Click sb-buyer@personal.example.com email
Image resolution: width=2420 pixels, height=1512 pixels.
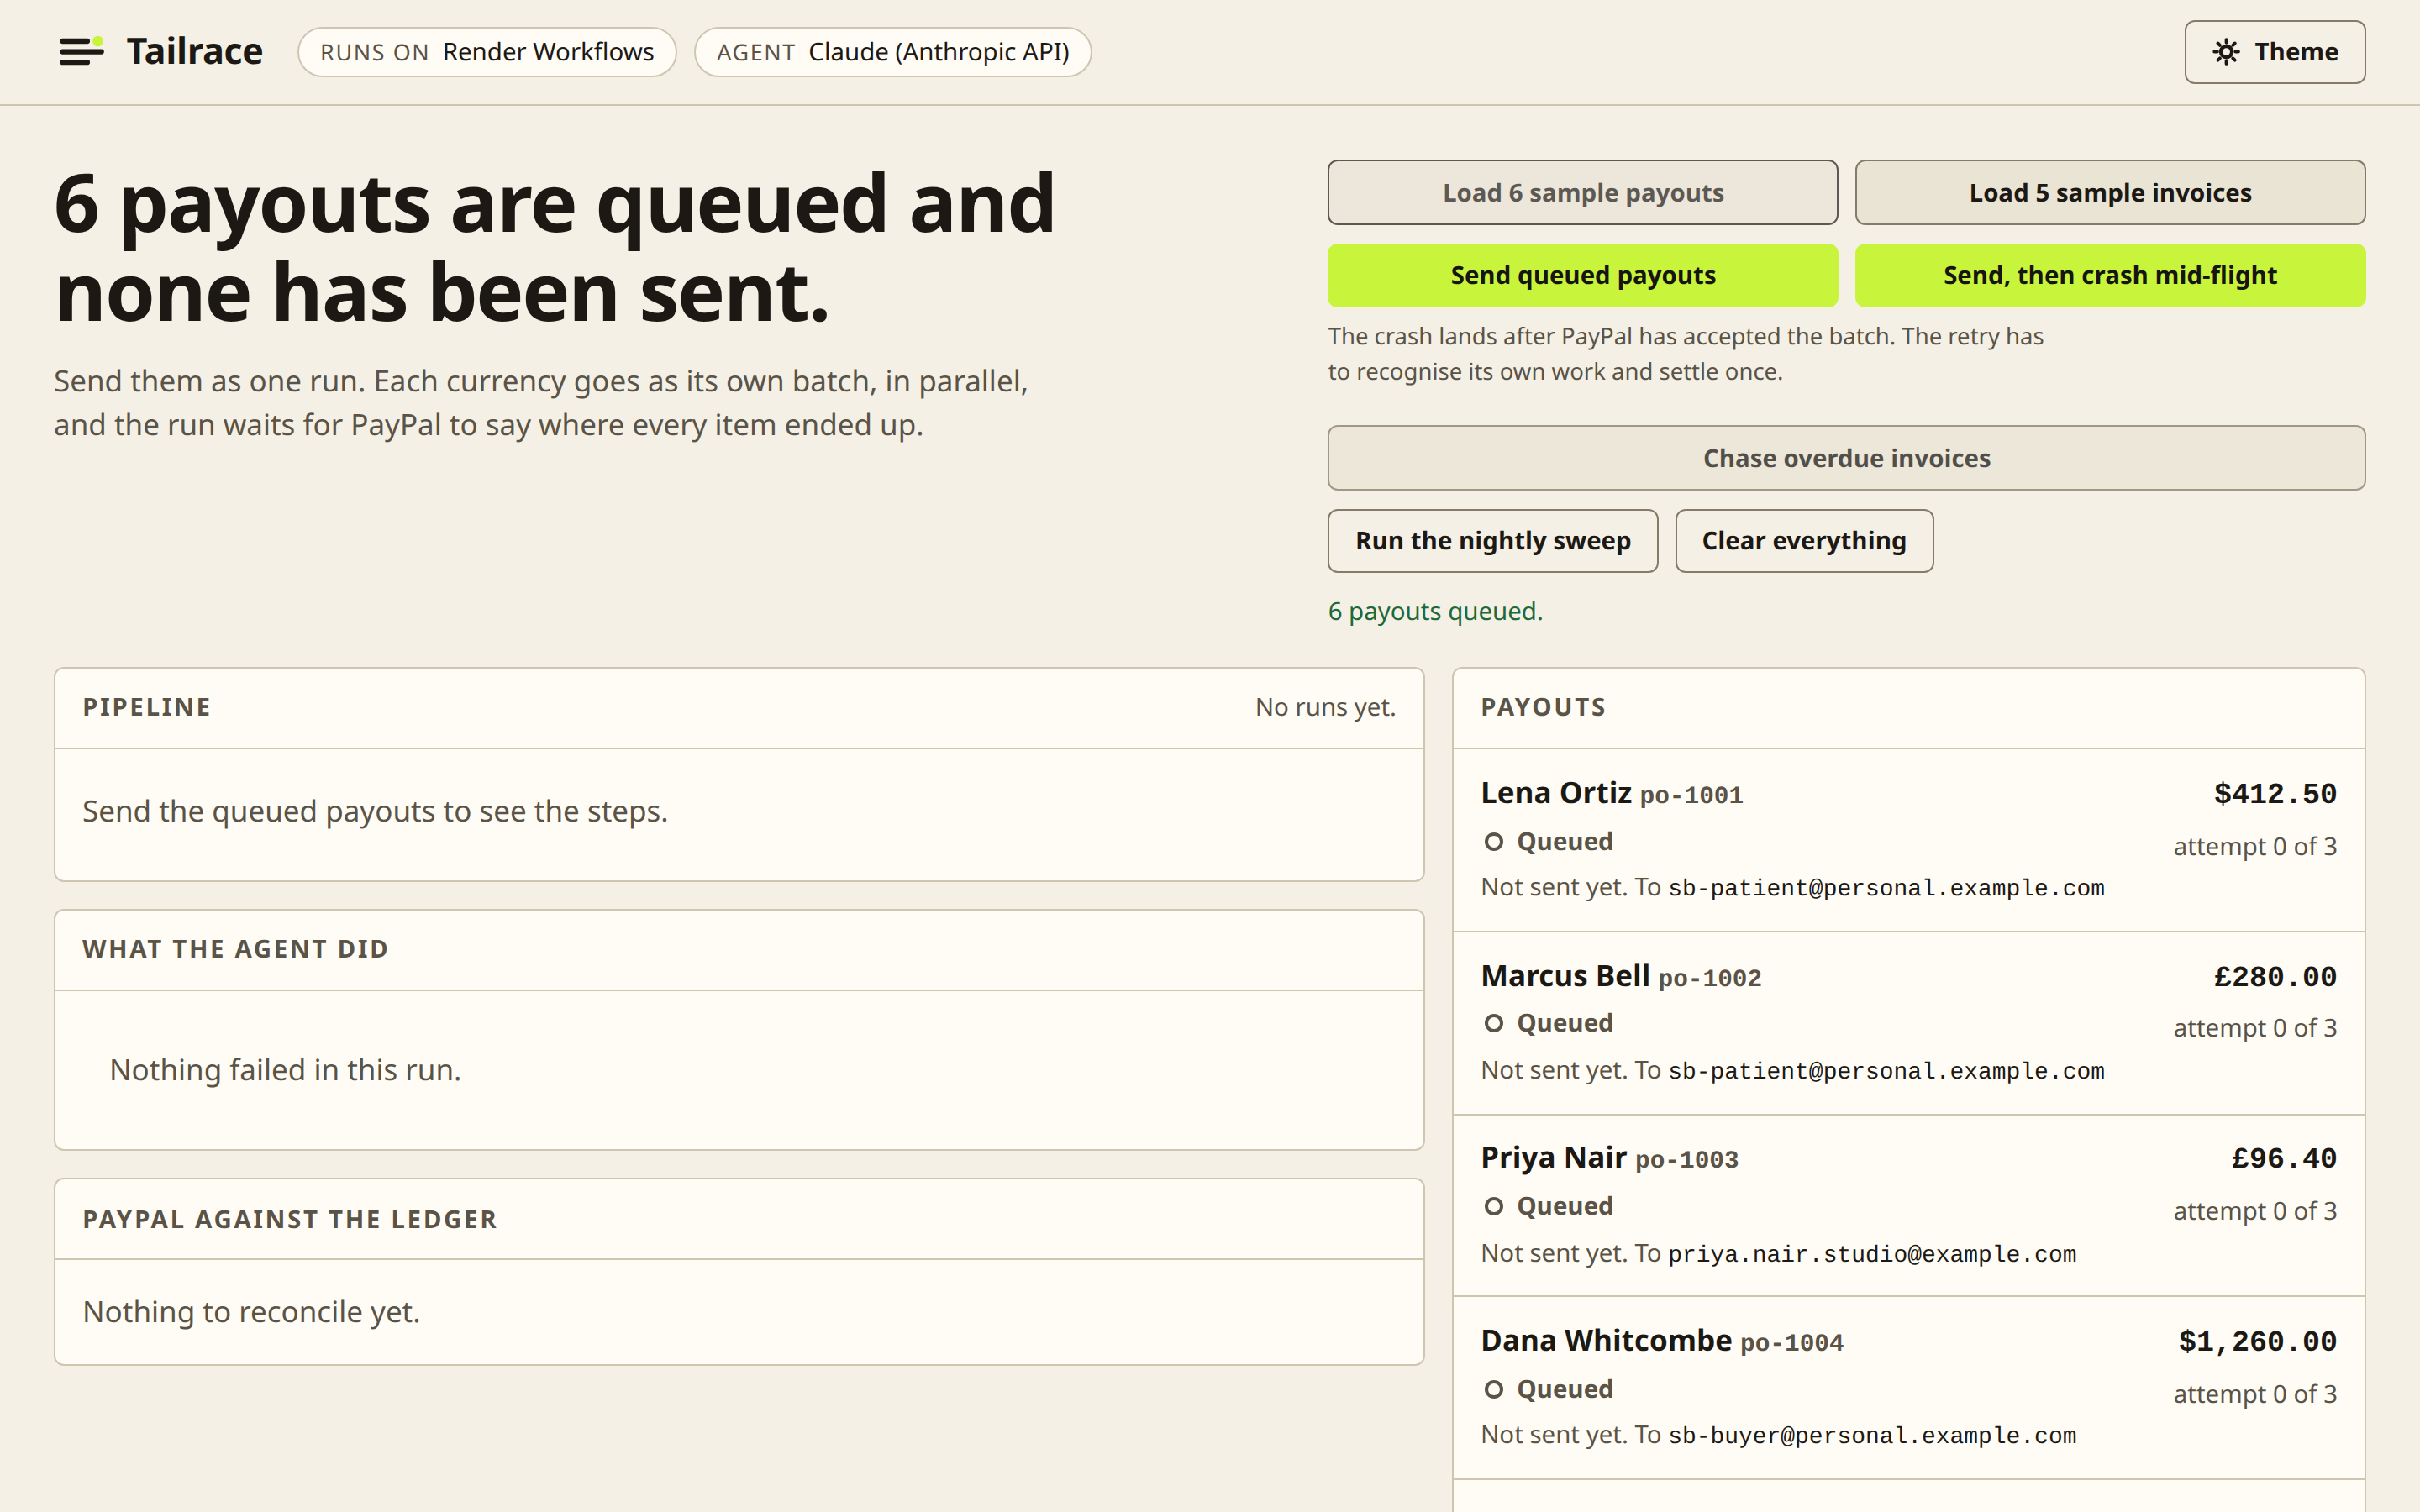click(1872, 1436)
